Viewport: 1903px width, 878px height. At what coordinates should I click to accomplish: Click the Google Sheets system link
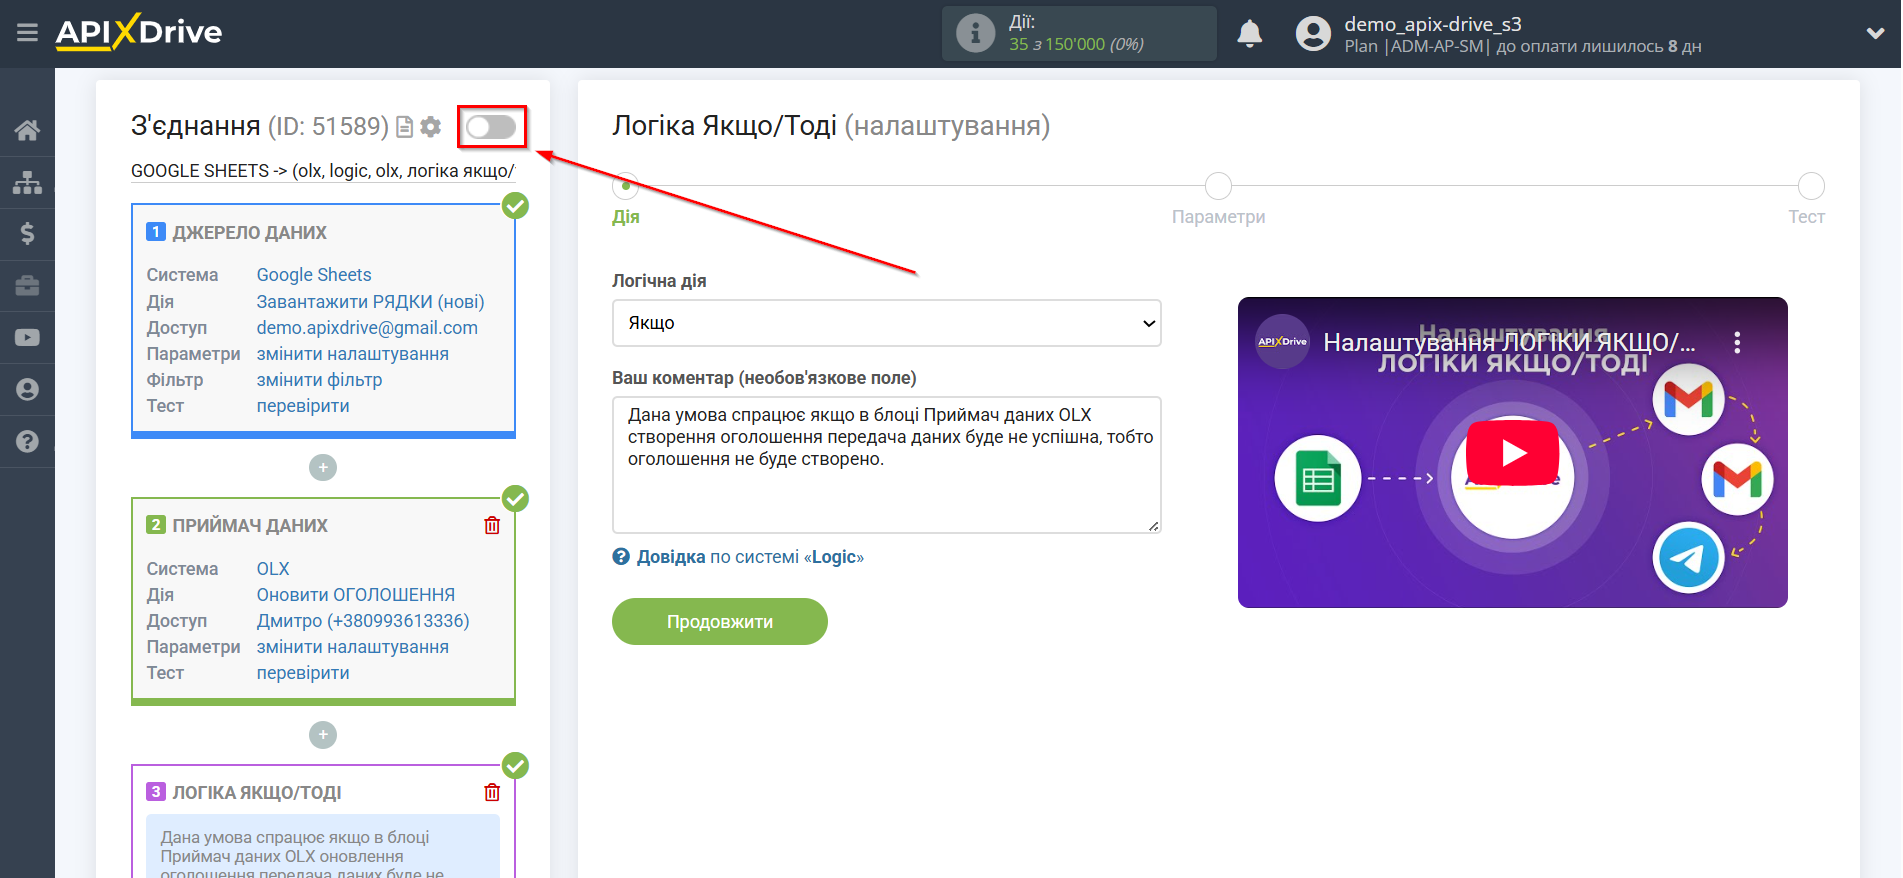click(314, 275)
